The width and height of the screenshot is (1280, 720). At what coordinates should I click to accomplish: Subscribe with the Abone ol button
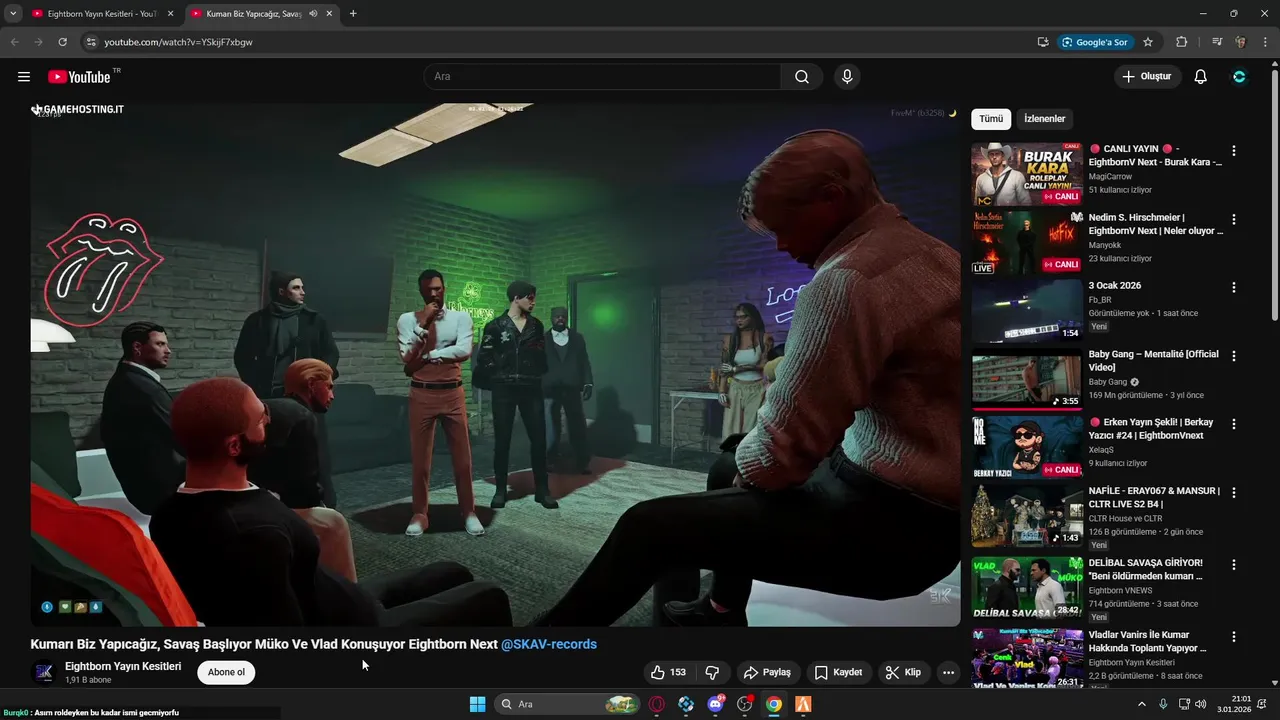click(226, 672)
